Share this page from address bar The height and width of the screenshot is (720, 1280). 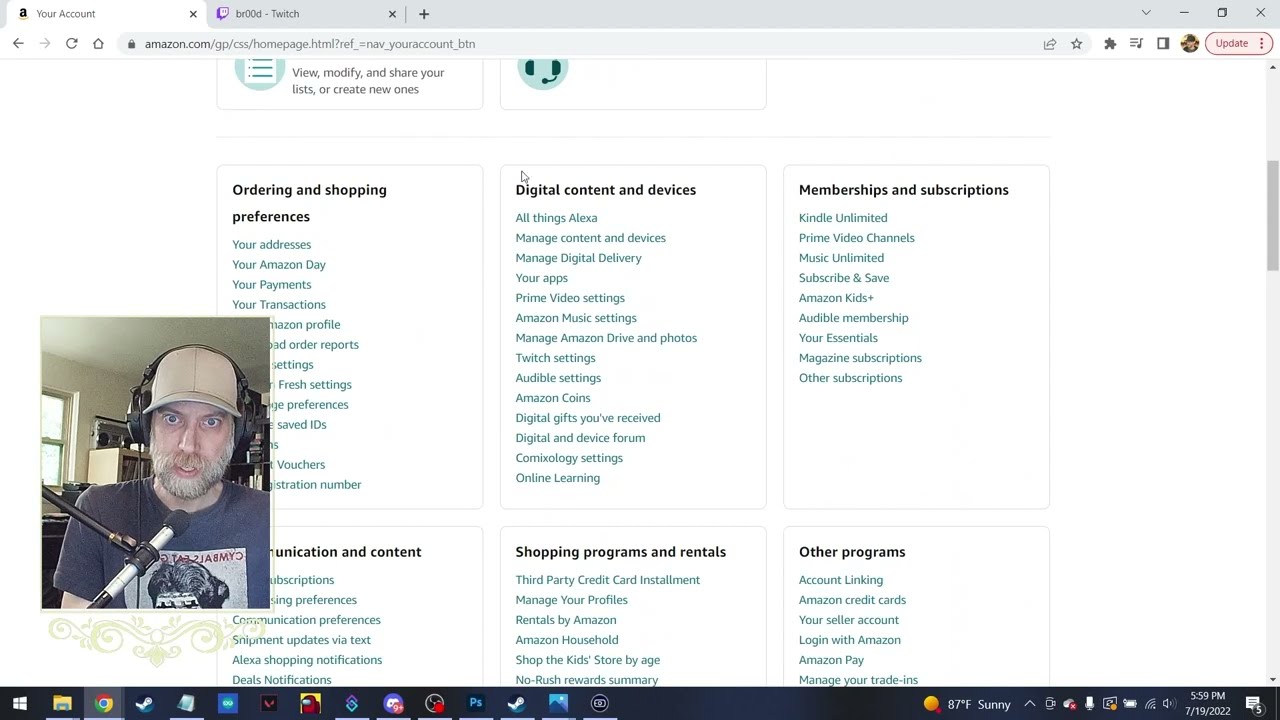[1050, 44]
